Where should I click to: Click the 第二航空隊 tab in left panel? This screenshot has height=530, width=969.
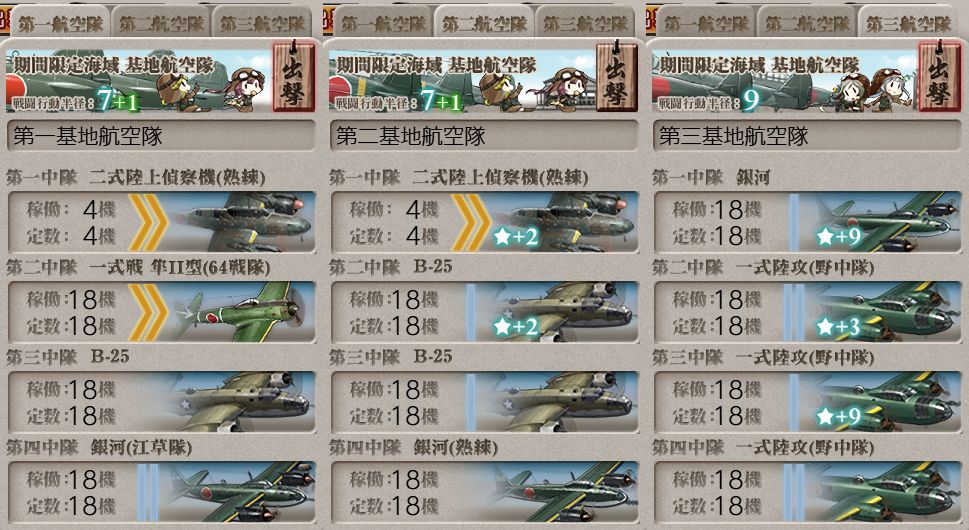click(161, 23)
